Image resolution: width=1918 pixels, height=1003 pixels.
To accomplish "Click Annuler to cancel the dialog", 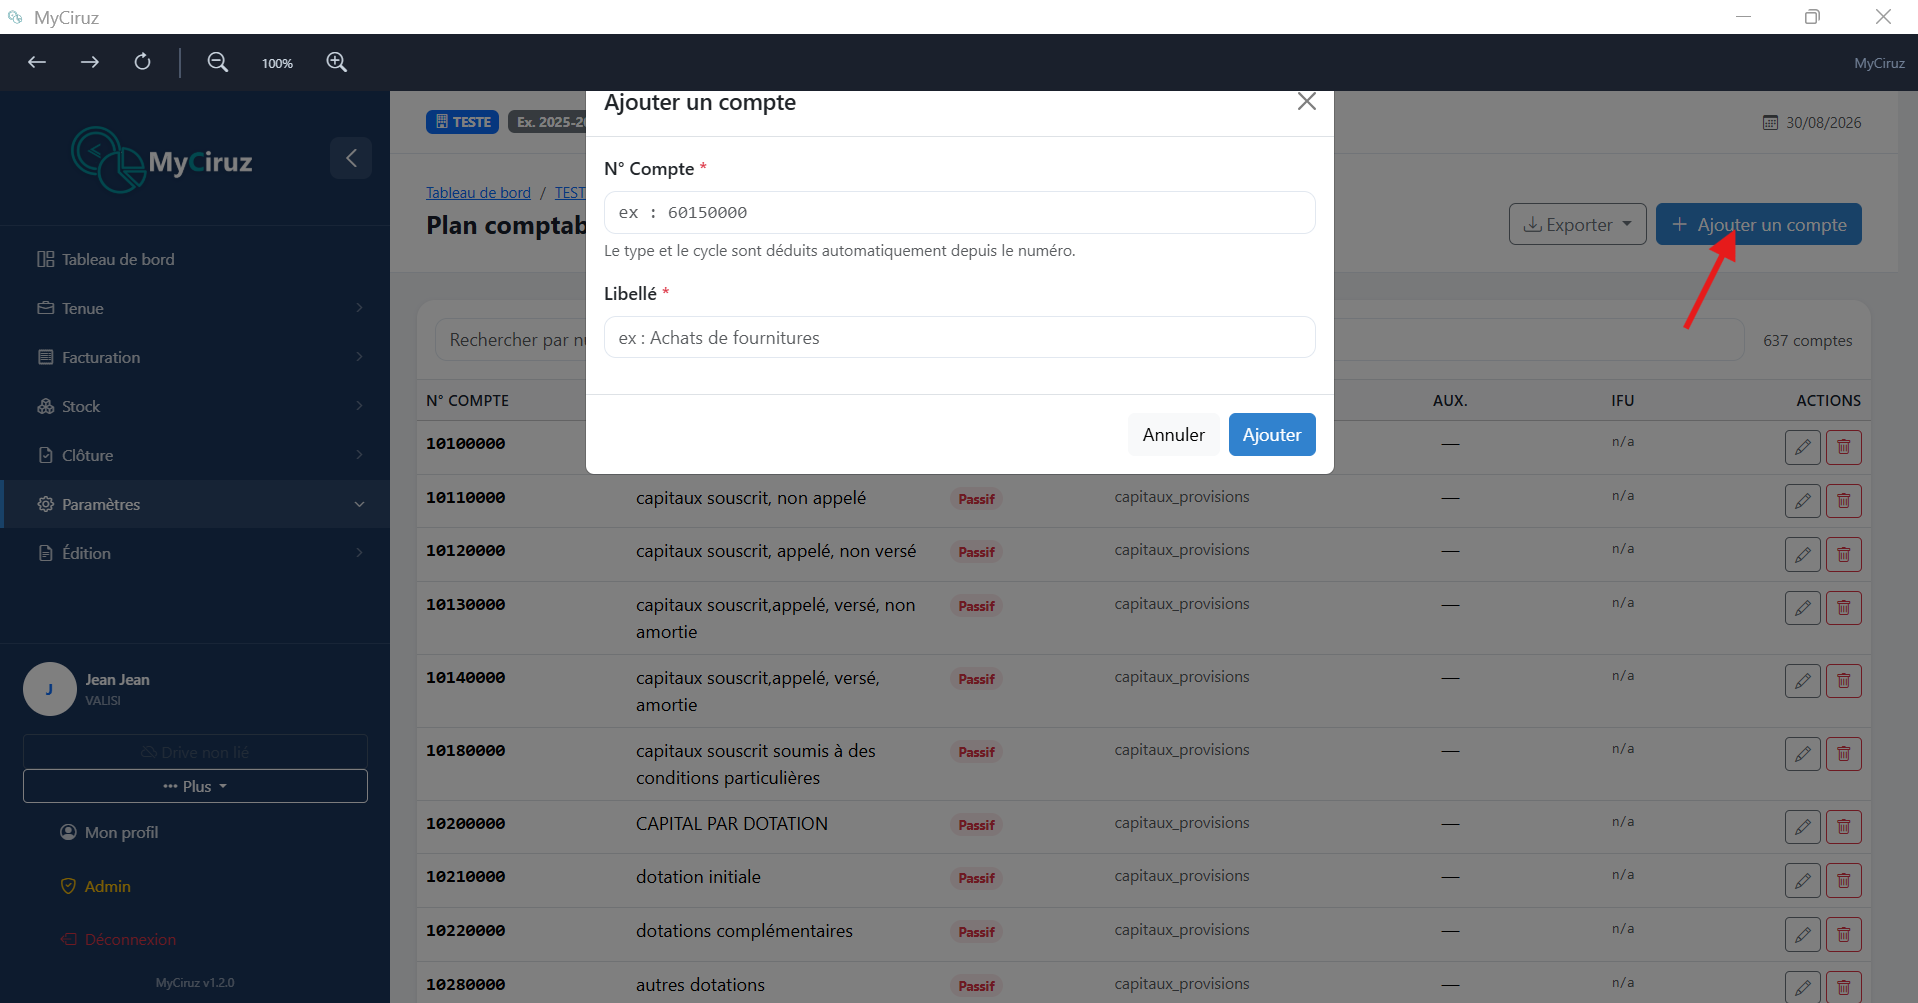I will 1173,434.
